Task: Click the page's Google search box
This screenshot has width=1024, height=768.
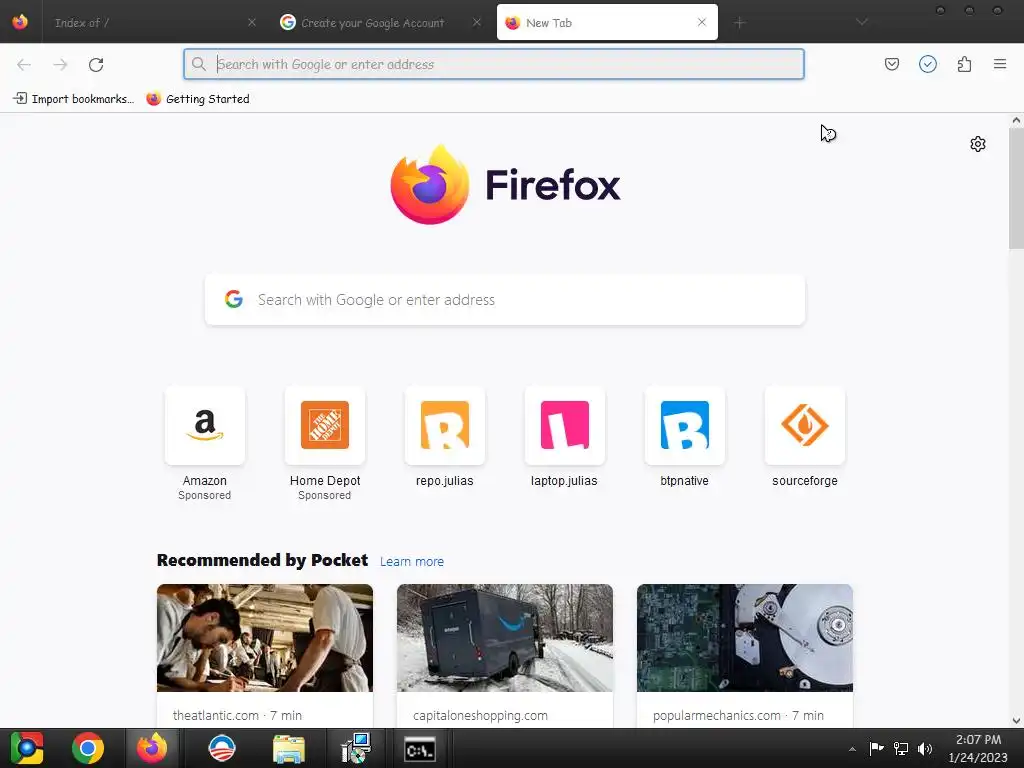Action: [505, 300]
